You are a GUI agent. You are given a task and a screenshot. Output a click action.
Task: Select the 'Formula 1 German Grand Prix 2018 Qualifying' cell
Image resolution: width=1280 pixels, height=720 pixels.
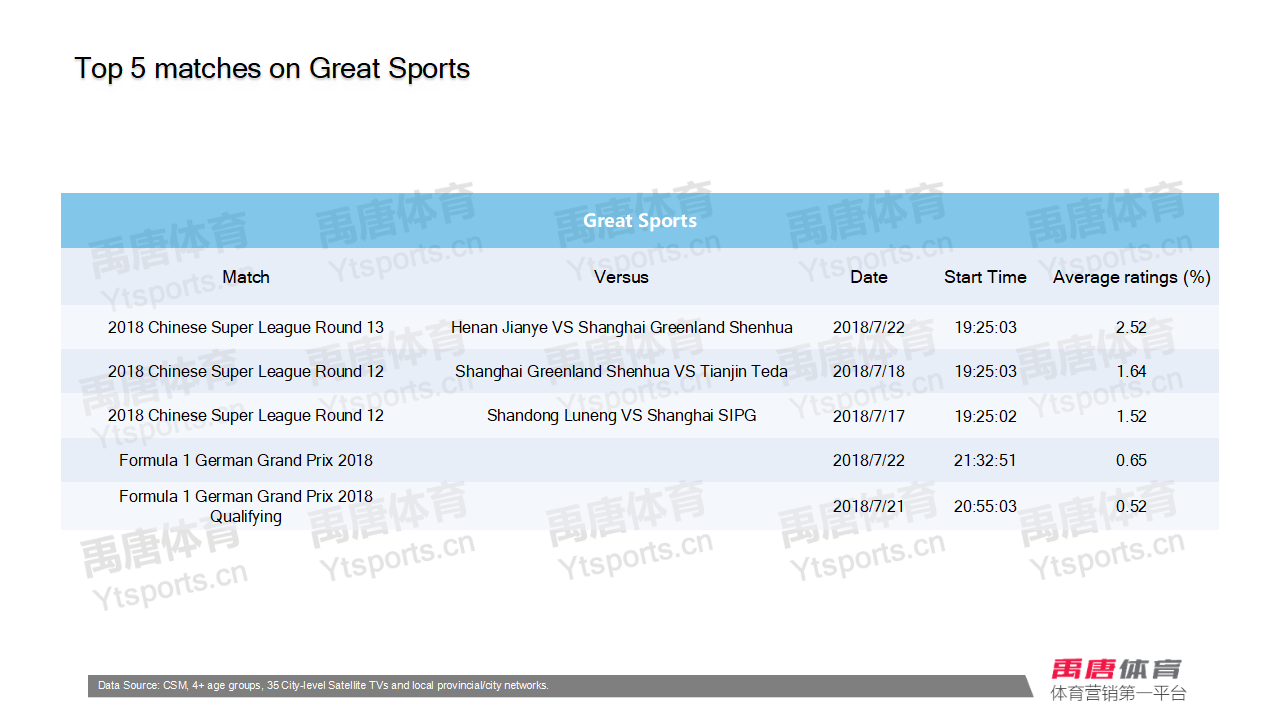(x=246, y=506)
